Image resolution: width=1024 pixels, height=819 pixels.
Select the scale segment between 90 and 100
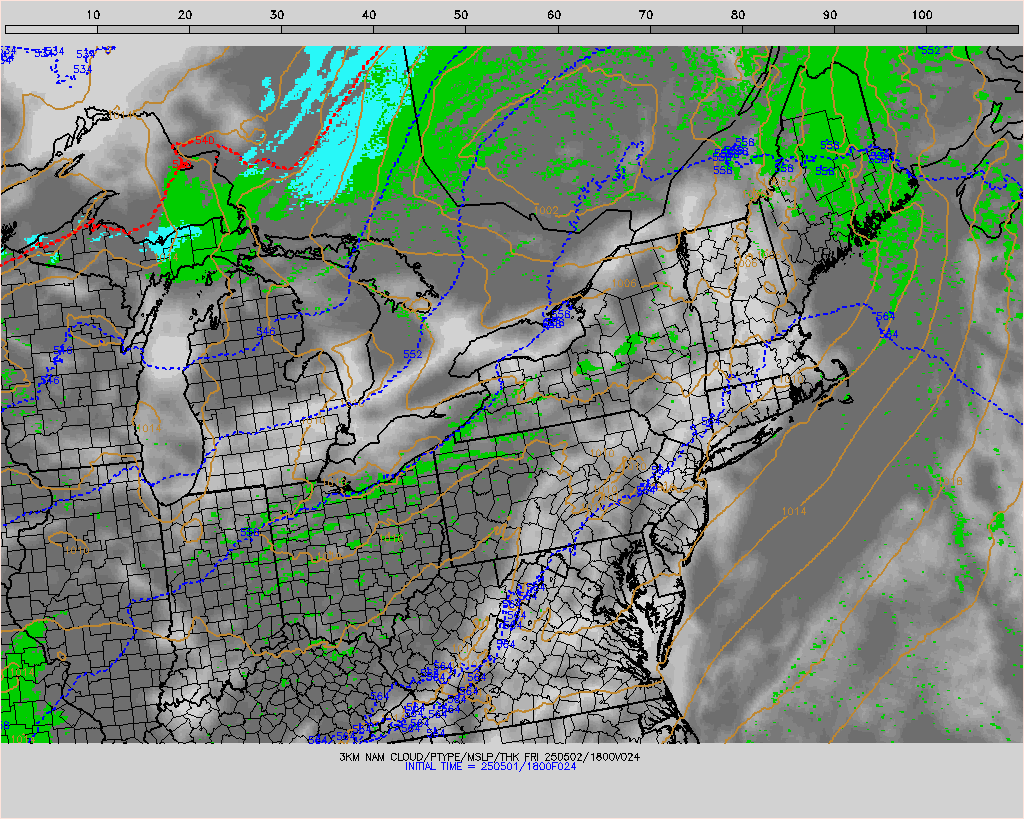click(880, 29)
